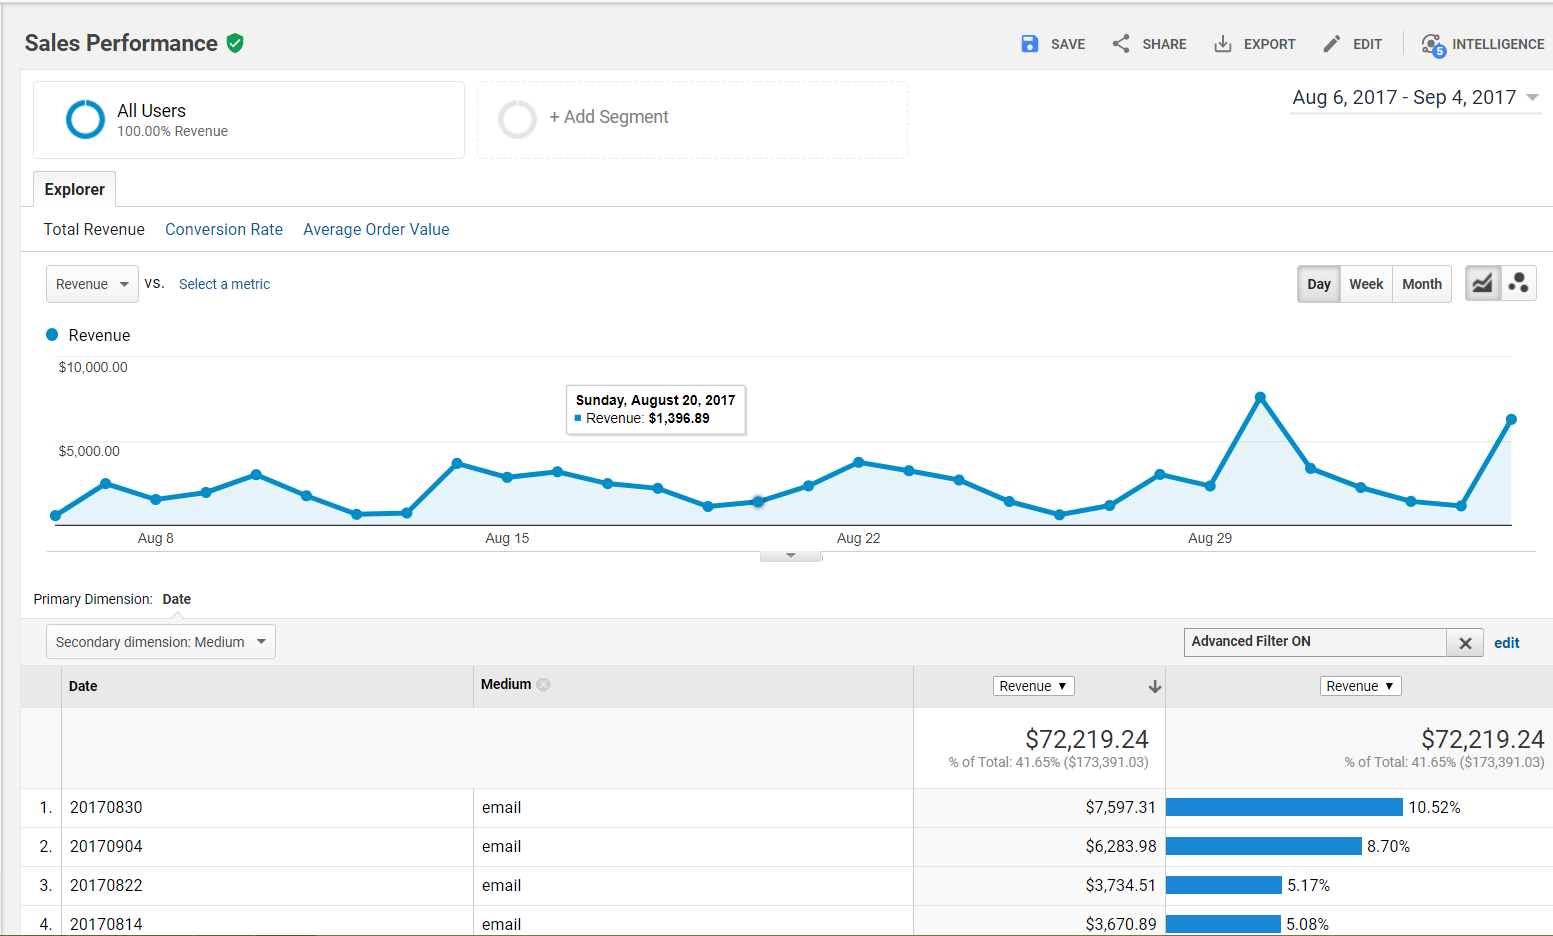The image size is (1553, 936).
Task: Open the Intelligence panel icon
Action: click(x=1433, y=45)
